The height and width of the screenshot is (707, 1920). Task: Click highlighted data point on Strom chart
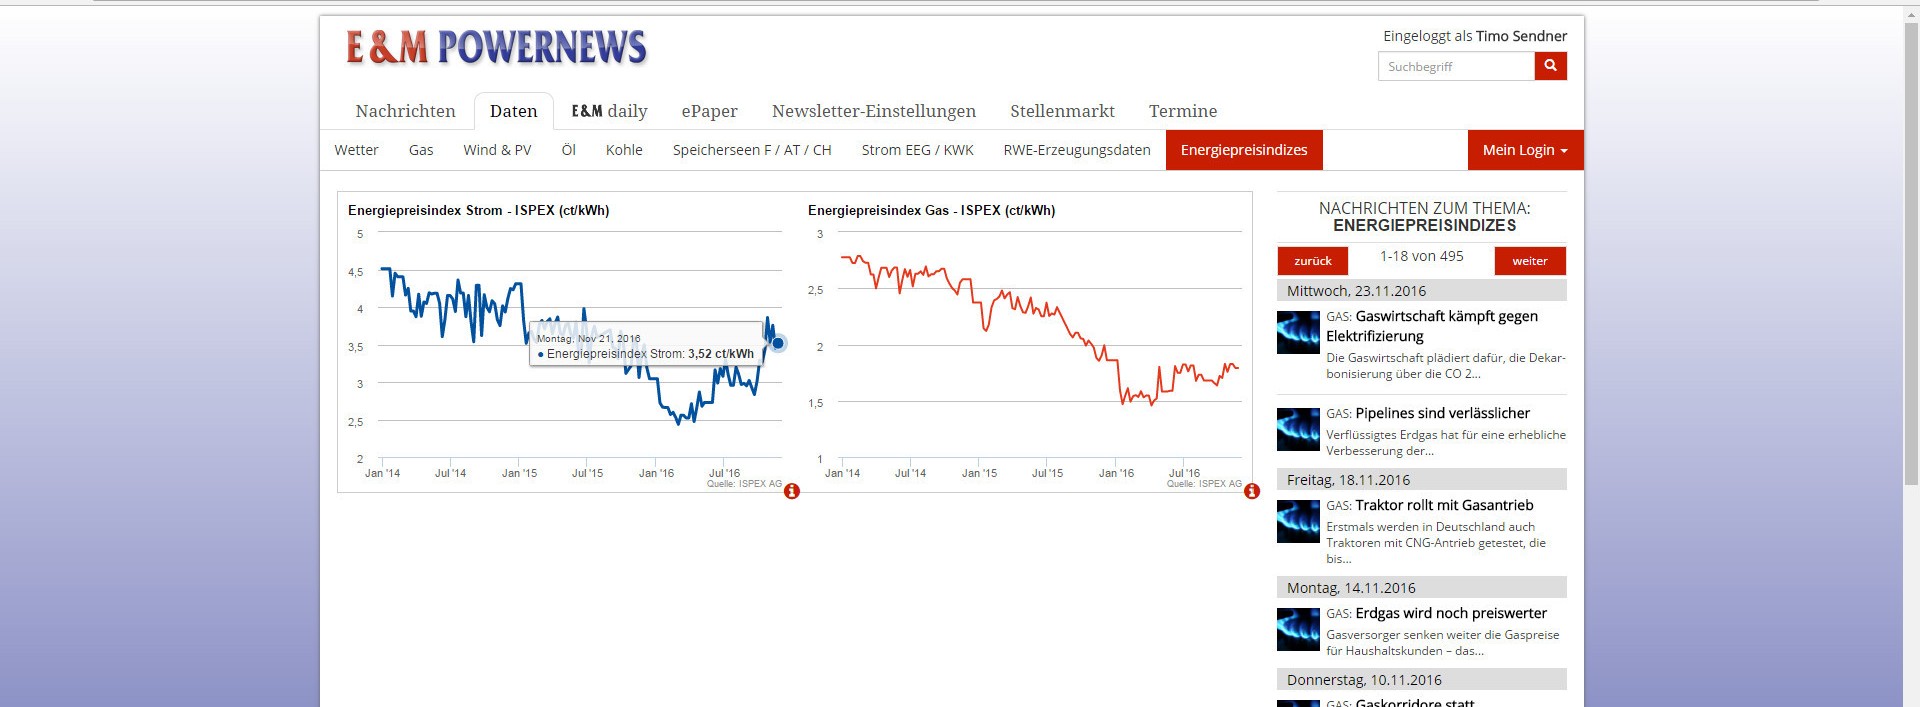click(x=778, y=343)
